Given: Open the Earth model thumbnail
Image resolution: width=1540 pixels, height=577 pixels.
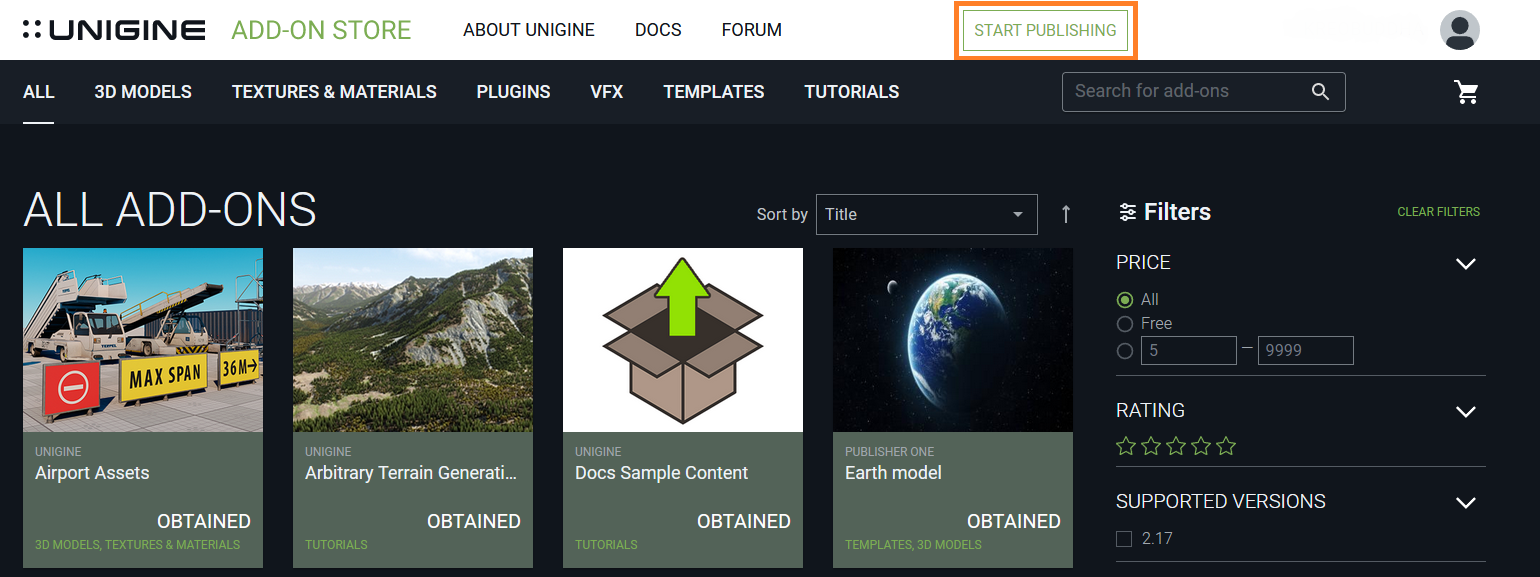Looking at the screenshot, I should [x=953, y=340].
